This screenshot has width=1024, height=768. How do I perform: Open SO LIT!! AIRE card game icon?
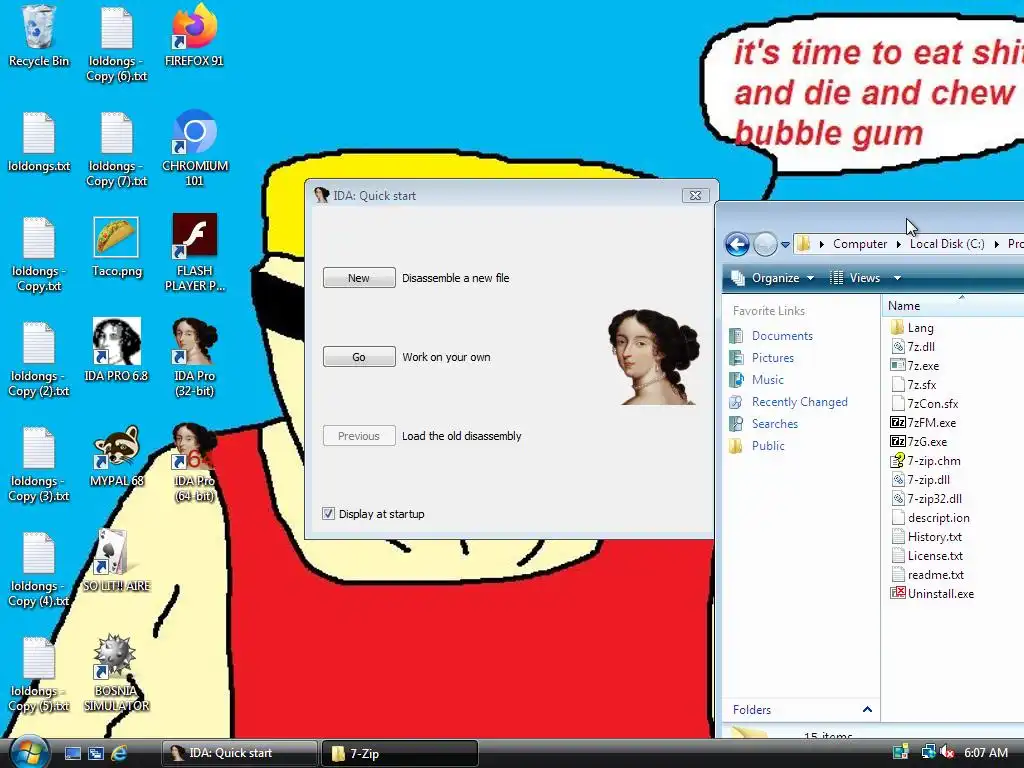click(x=116, y=561)
